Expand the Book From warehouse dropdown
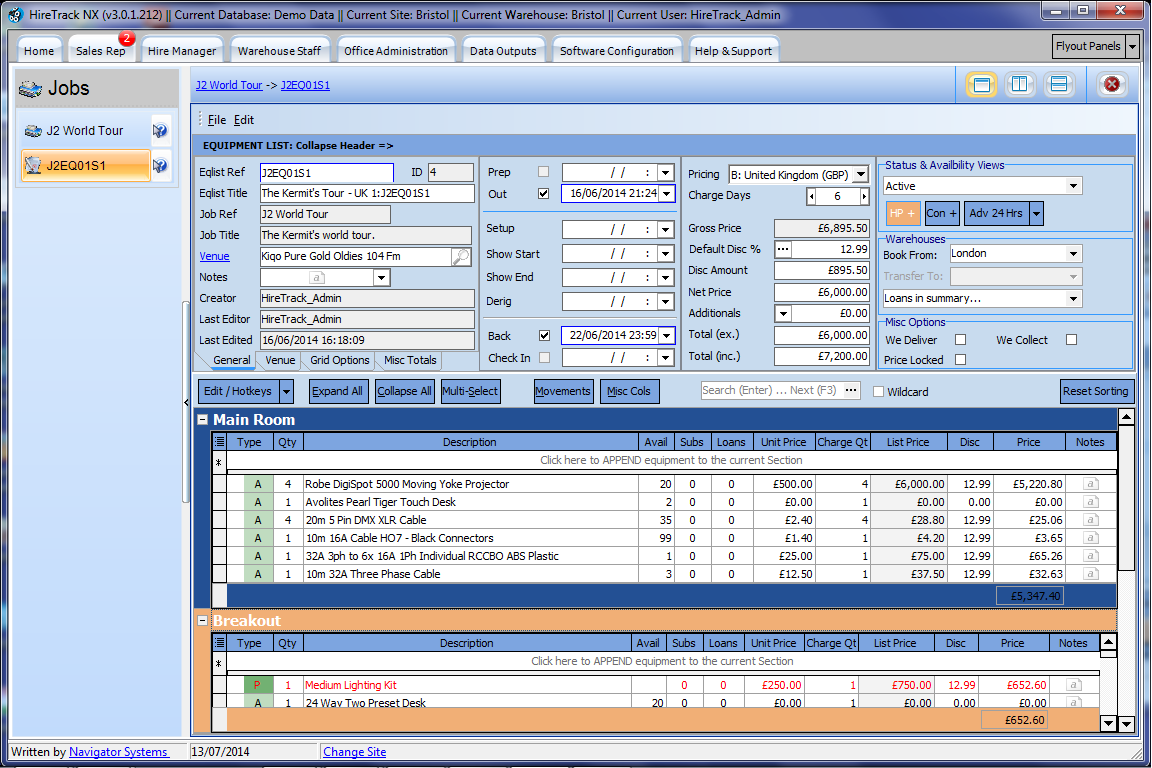Screen dimensions: 1152x768 pos(1073,254)
